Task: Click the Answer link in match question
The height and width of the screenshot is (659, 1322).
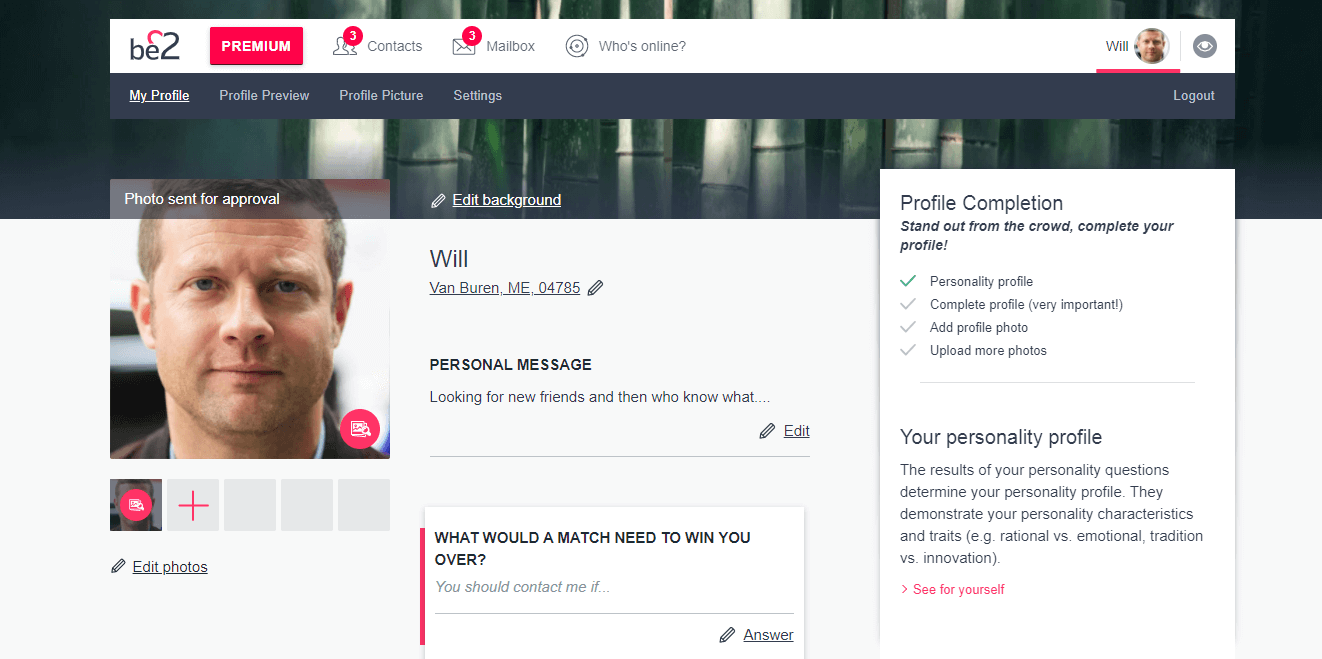Action: click(769, 635)
